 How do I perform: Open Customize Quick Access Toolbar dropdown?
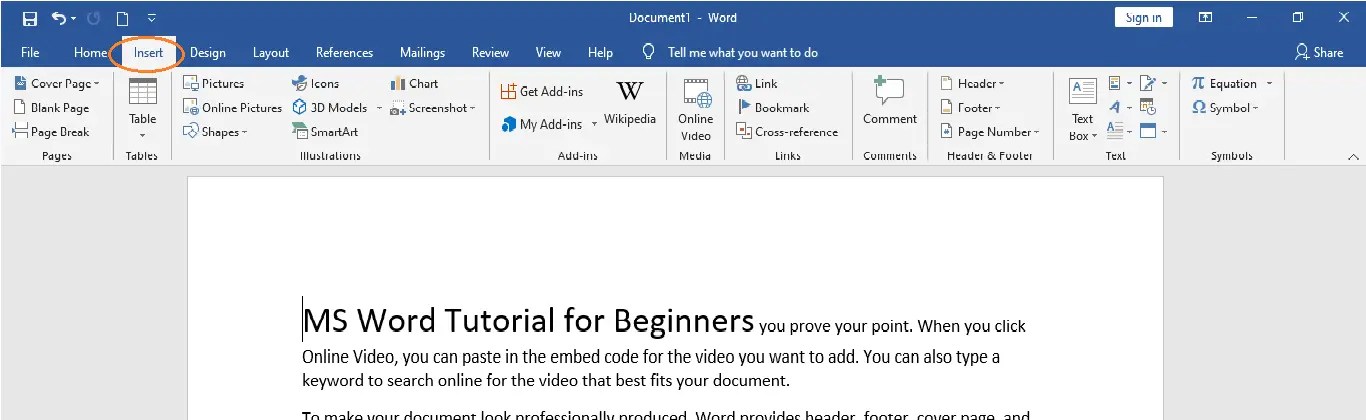pyautogui.click(x=151, y=18)
